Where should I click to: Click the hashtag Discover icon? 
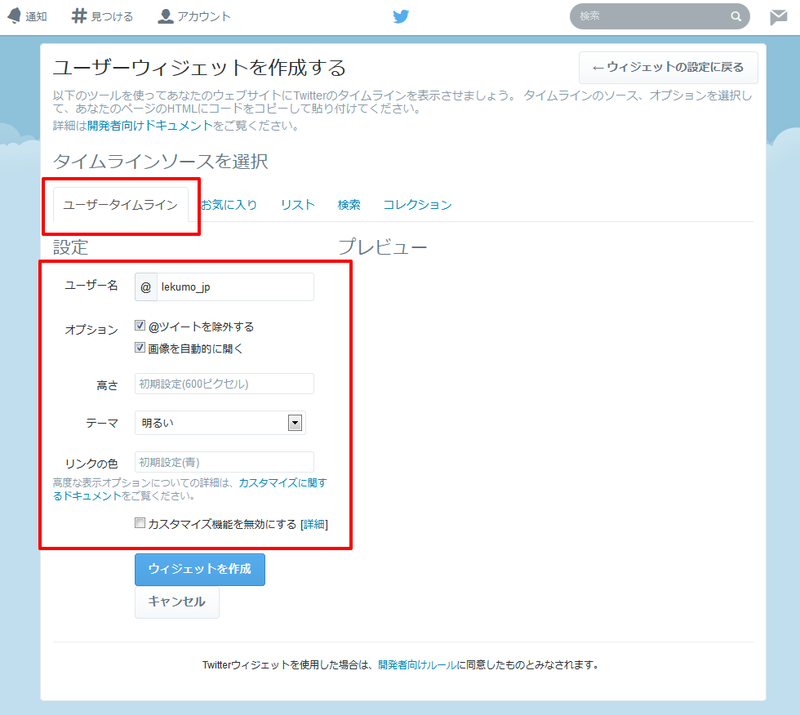click(x=79, y=16)
